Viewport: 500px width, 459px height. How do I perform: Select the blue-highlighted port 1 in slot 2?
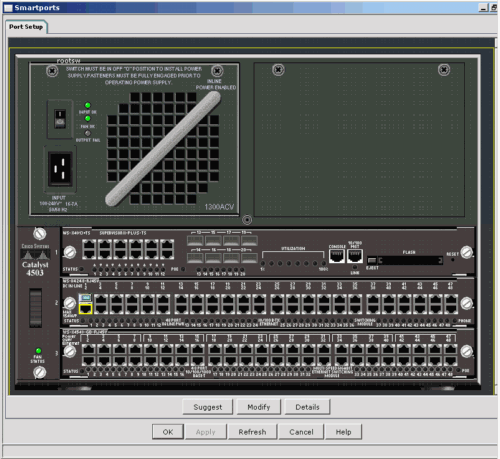coord(85,297)
